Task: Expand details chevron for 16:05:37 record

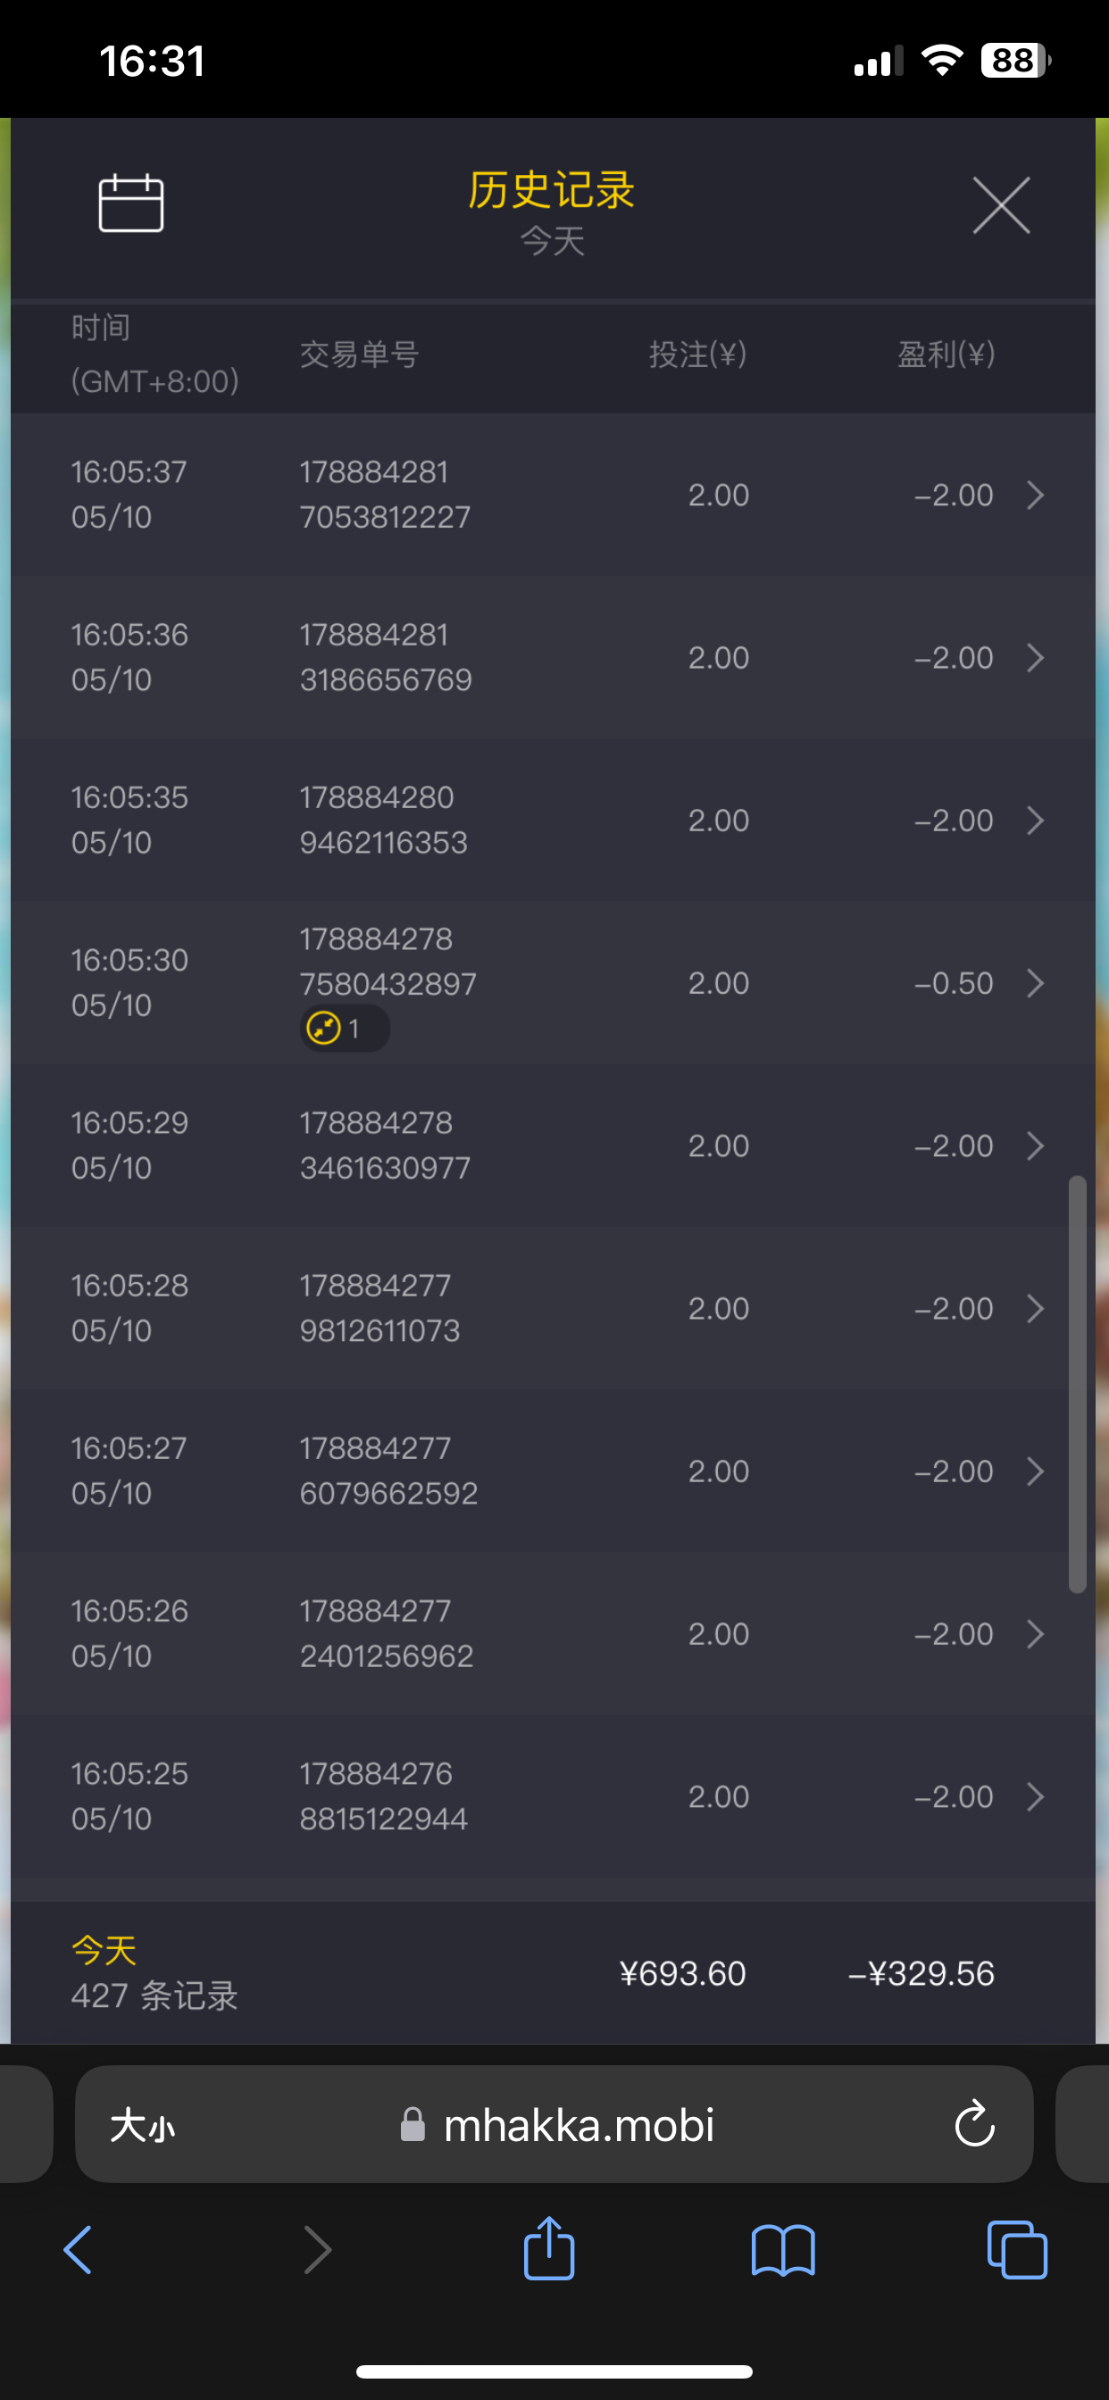Action: point(1036,495)
